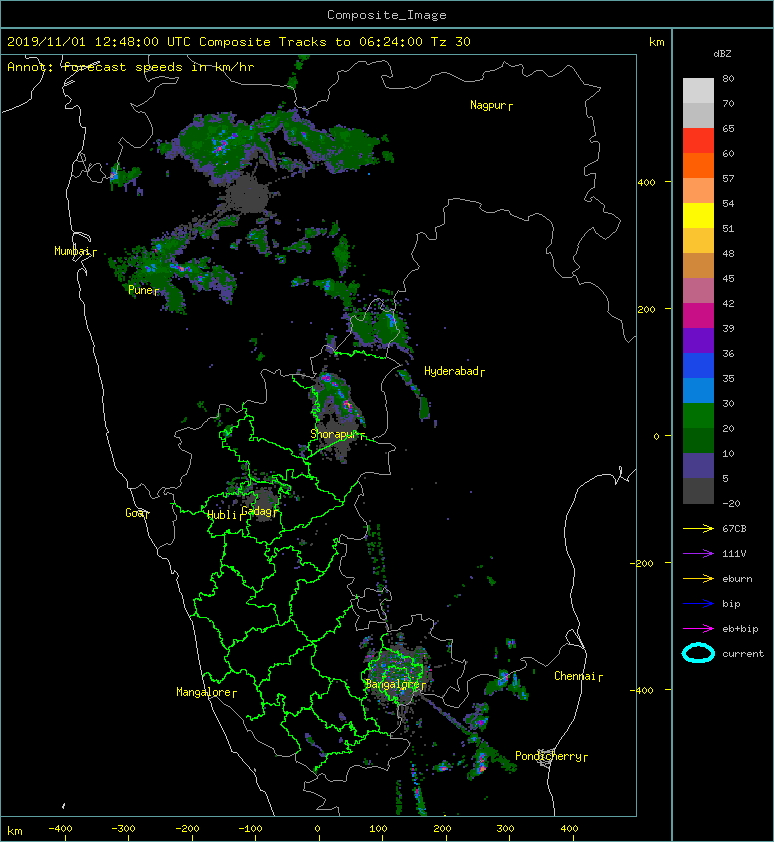The width and height of the screenshot is (774, 842).
Task: Click the Composite_Image title text
Action: tap(387, 15)
